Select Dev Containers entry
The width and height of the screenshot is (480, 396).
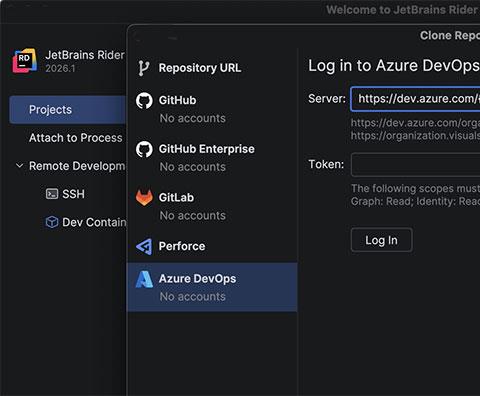pos(94,222)
